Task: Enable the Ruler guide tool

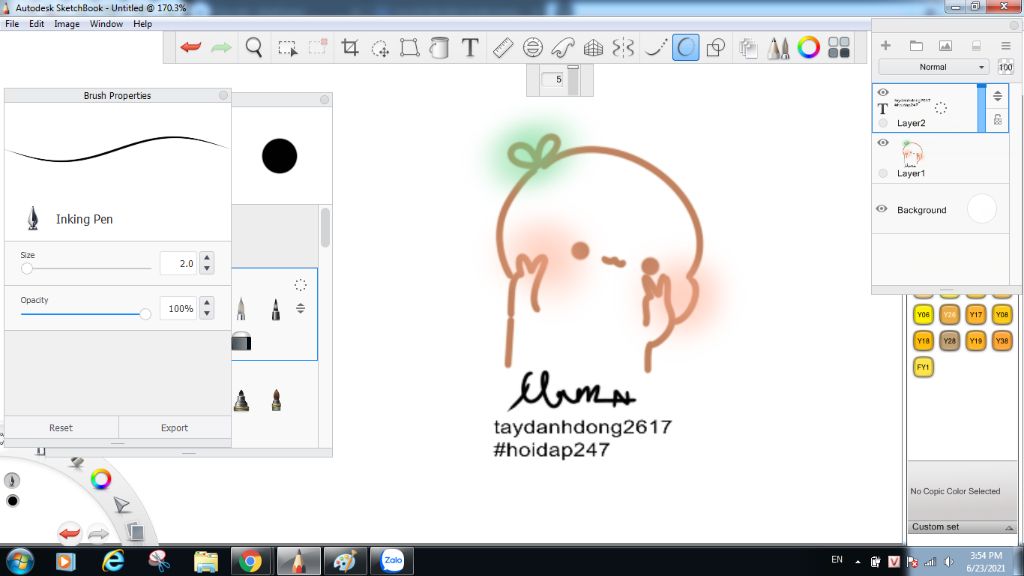Action: click(502, 47)
